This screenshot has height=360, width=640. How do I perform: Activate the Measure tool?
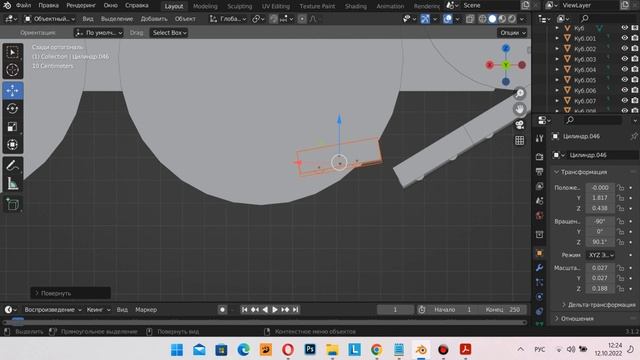click(13, 183)
